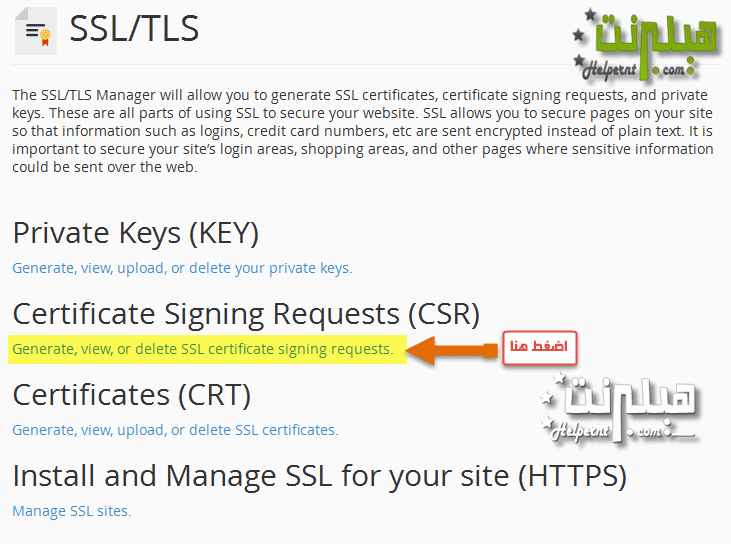Click the SSL/TLS Manager description paragraph
Screen dimensions: 731x544
pyautogui.click(x=362, y=130)
